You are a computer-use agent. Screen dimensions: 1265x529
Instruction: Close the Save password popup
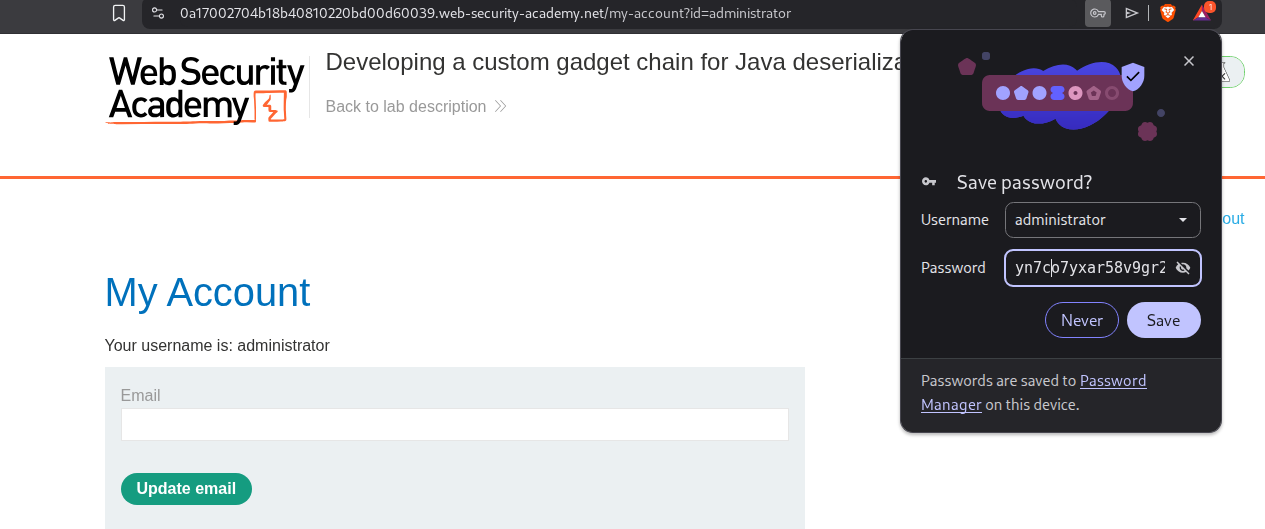pos(1188,61)
